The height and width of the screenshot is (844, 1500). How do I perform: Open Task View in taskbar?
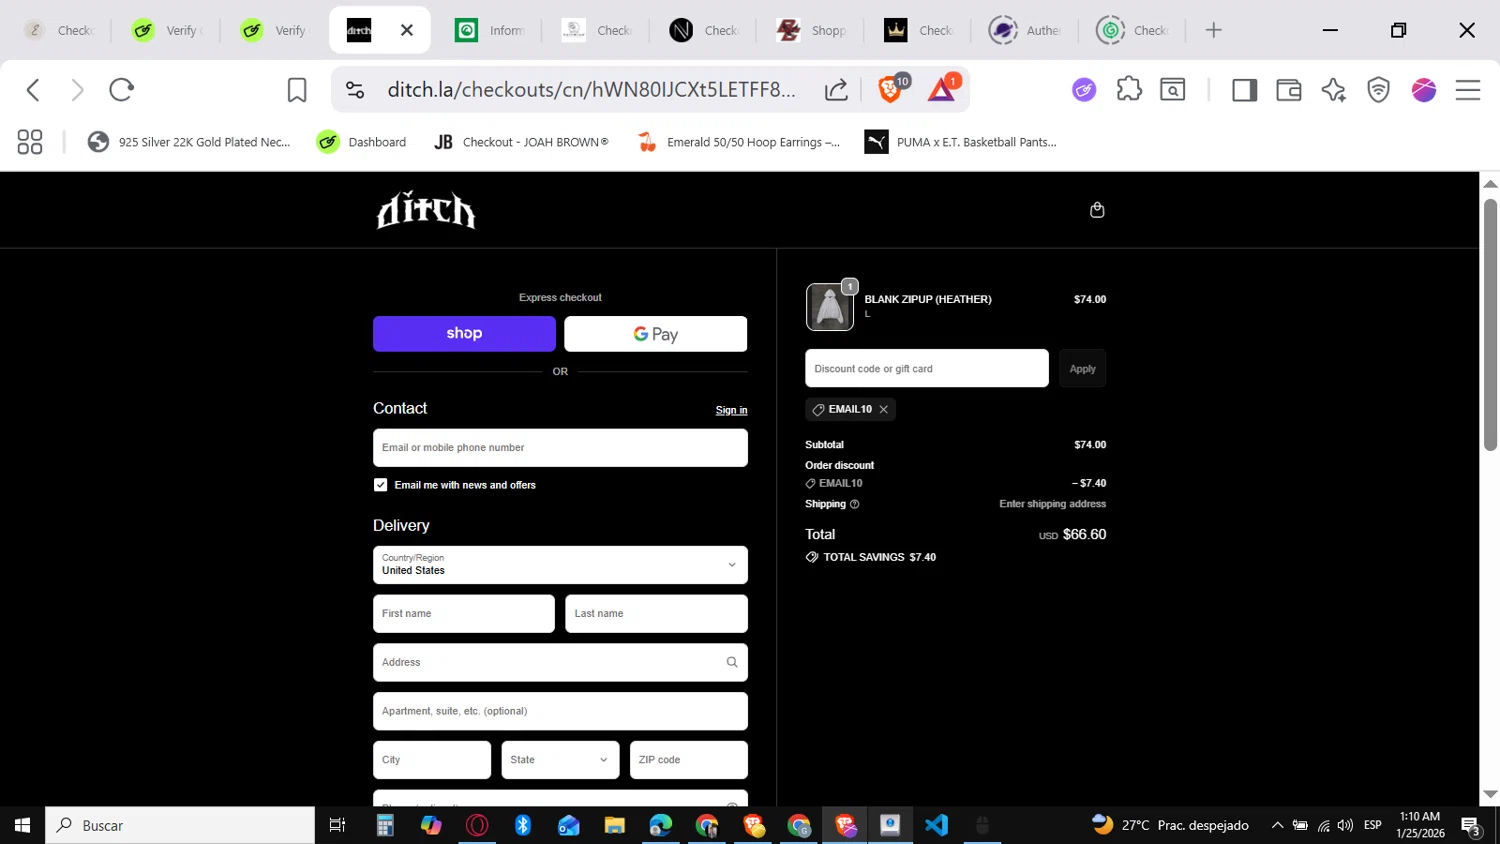click(337, 825)
